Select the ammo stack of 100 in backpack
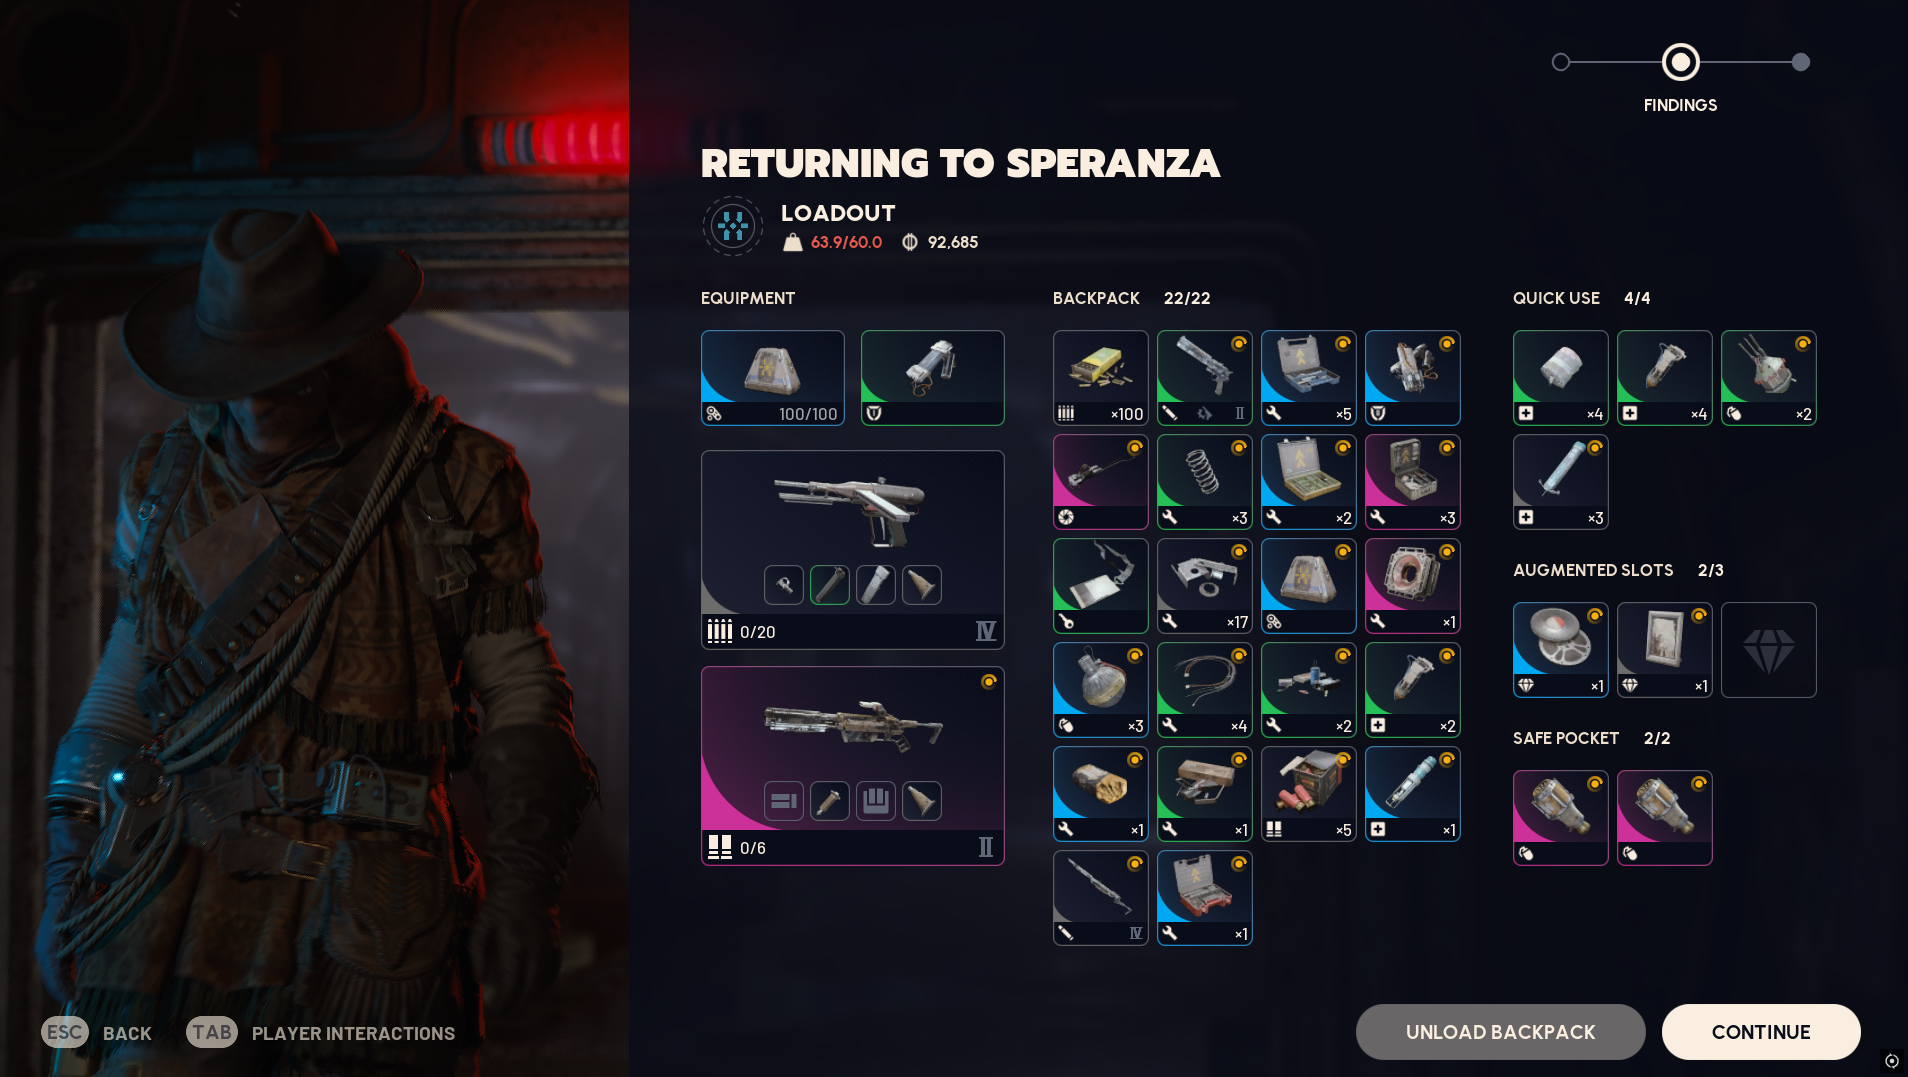 (1100, 378)
